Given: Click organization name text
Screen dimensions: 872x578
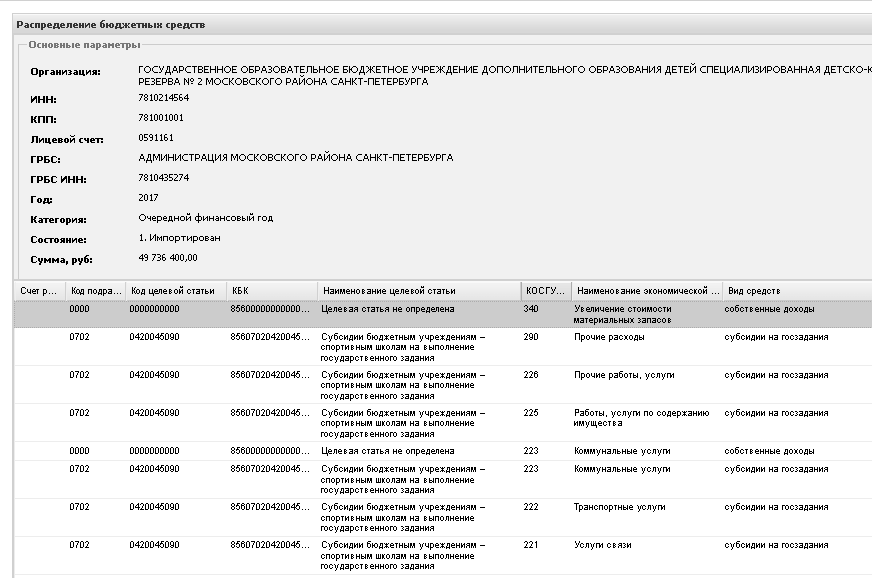Looking at the screenshot, I should (505, 76).
